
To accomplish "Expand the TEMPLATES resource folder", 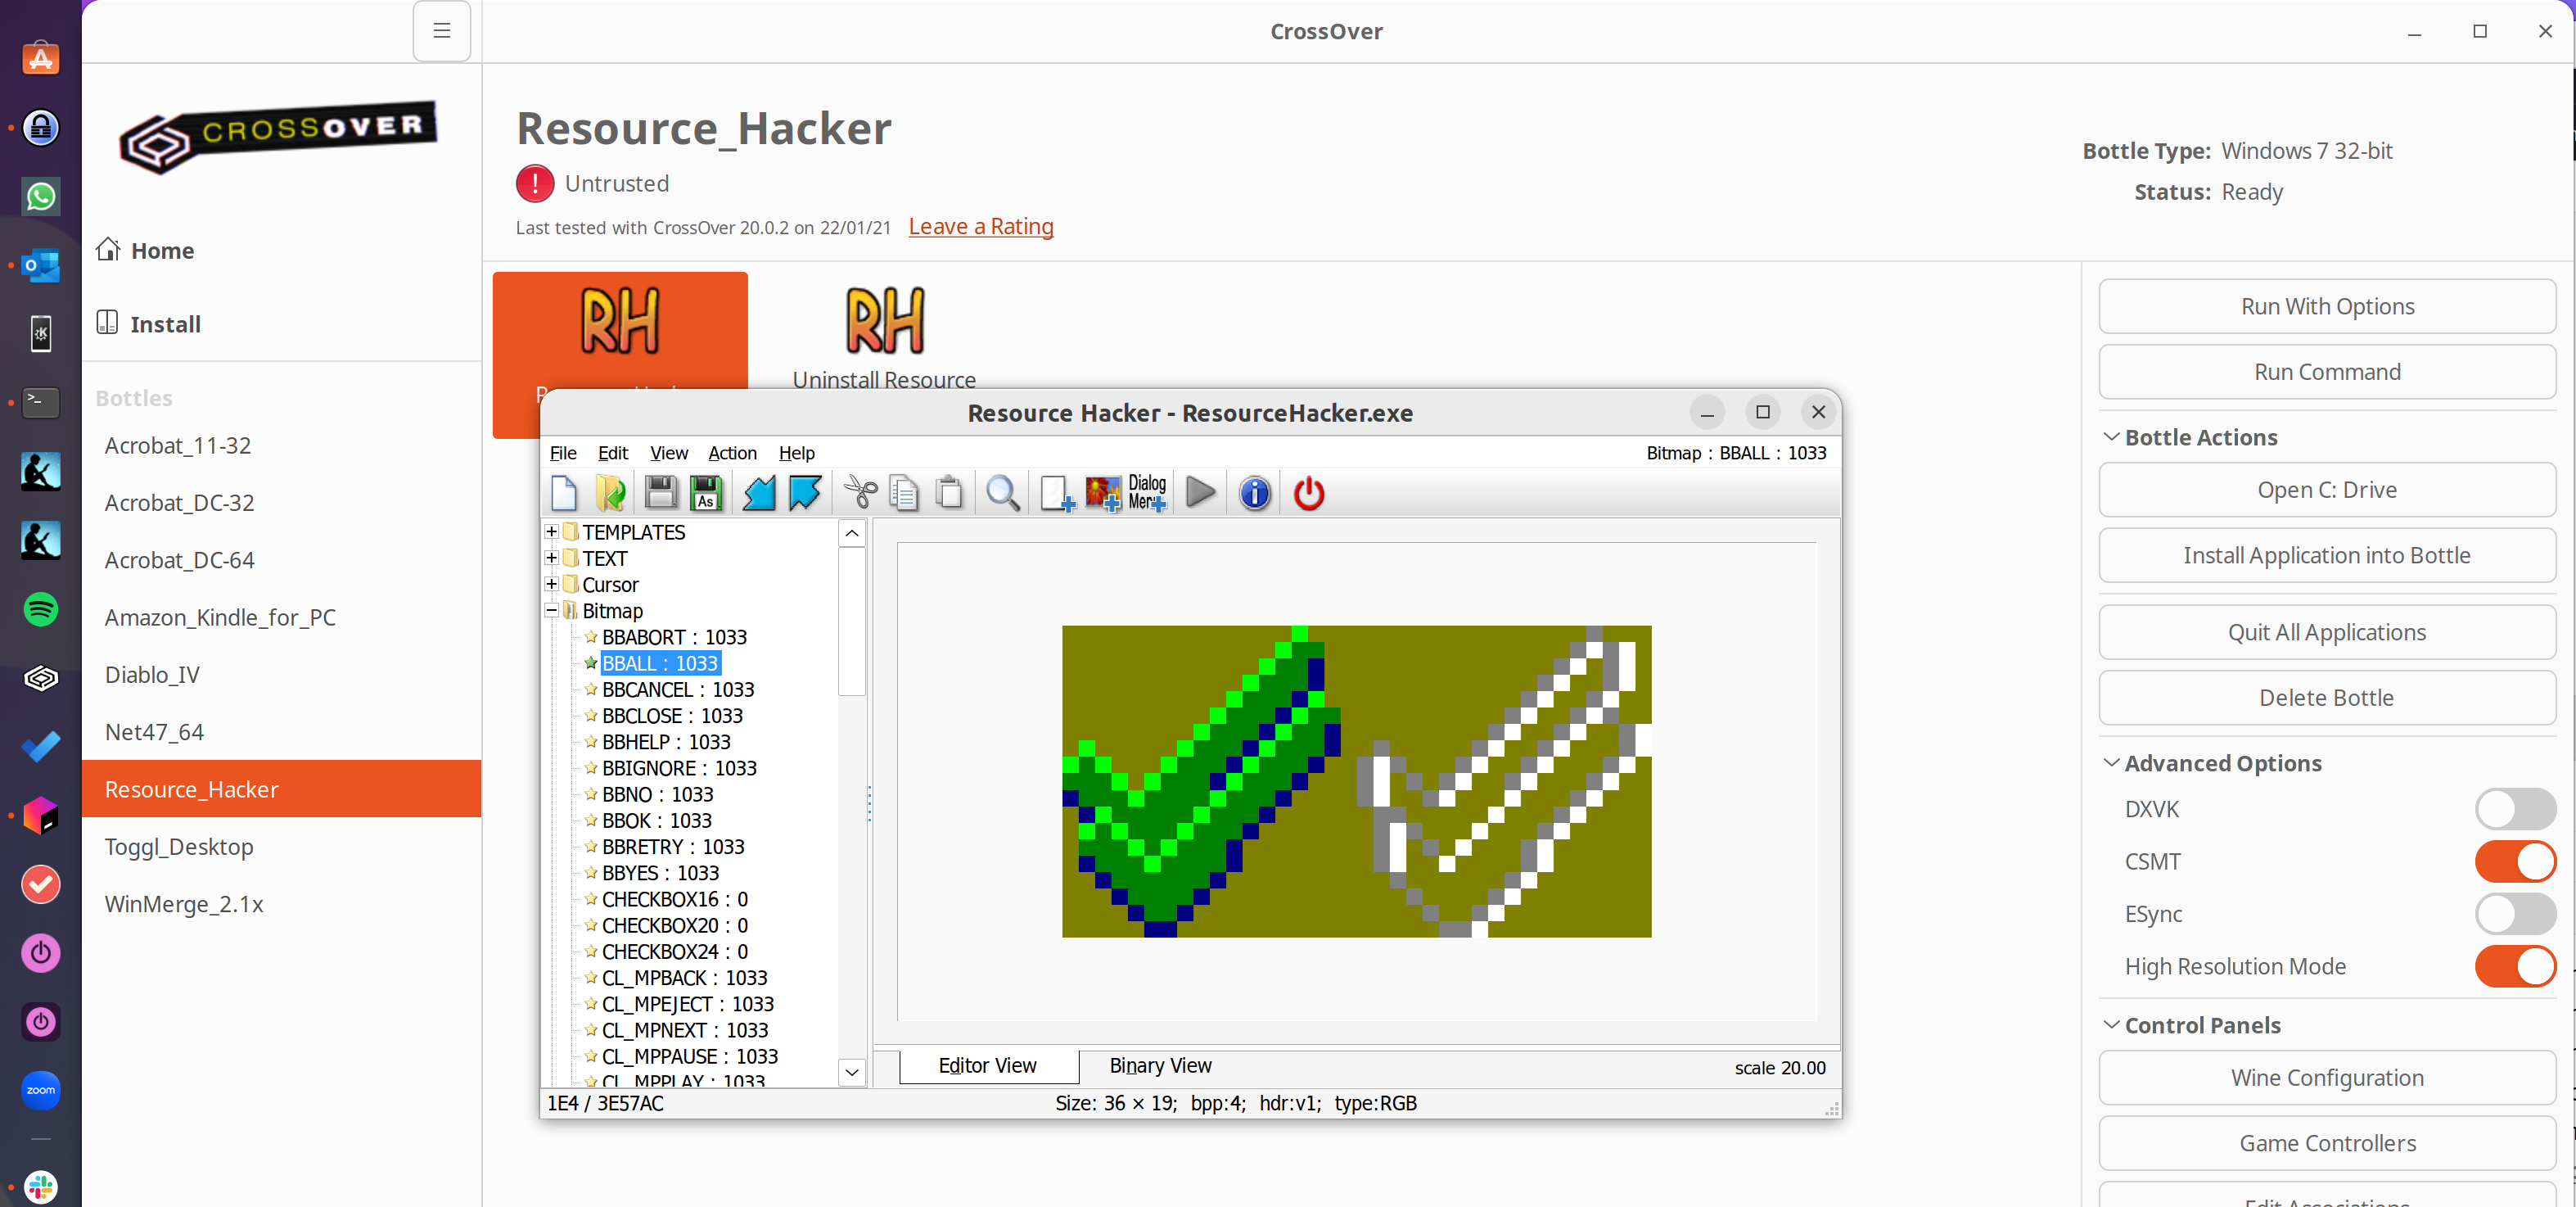I will coord(551,532).
